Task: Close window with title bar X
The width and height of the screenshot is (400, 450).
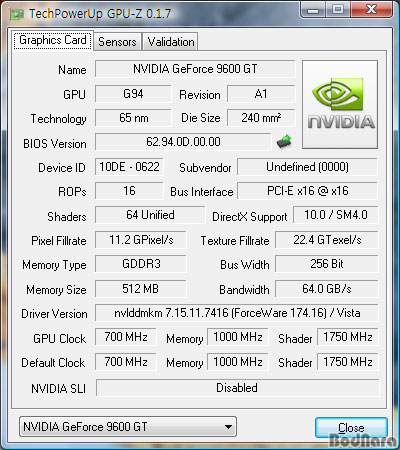Action: coord(371,10)
